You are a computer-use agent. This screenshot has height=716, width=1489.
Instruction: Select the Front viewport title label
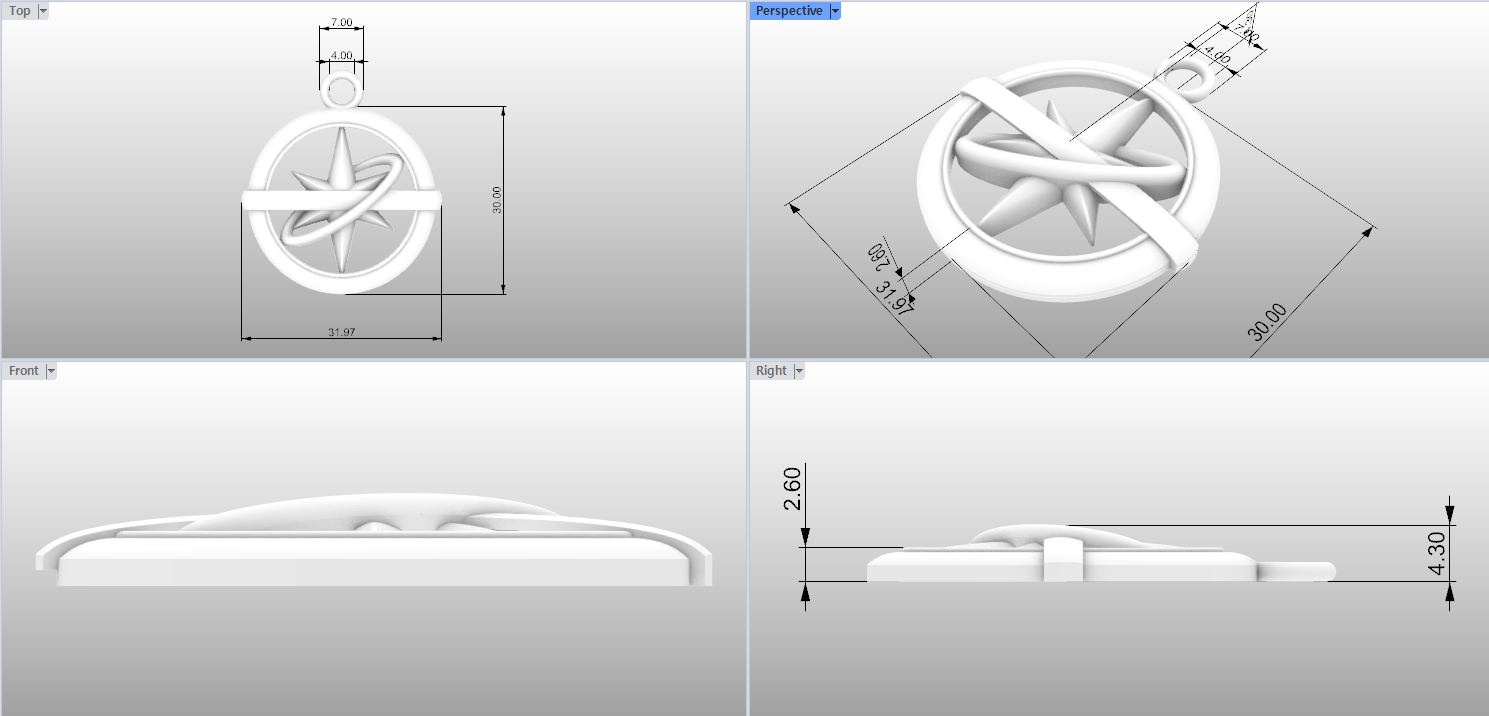point(24,371)
